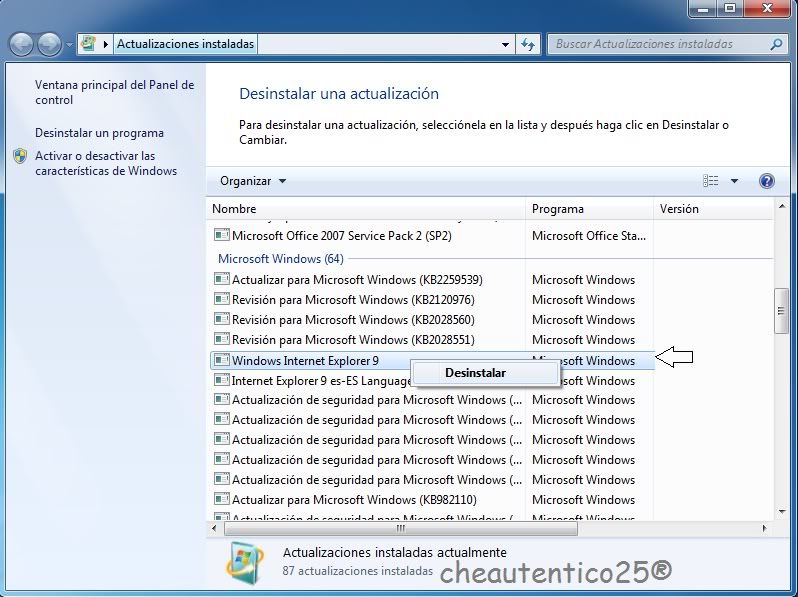This screenshot has width=798, height=597.
Task: Click icon of update KB2259539
Action: point(221,279)
